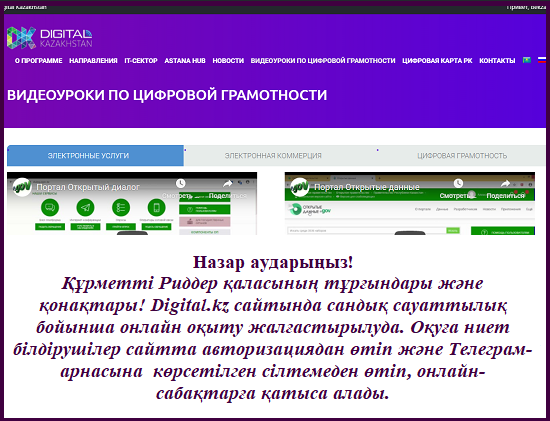Play the Портал Открытые данные video thumbnail
Image resolution: width=550 pixels, height=421 pixels.
coord(410,203)
